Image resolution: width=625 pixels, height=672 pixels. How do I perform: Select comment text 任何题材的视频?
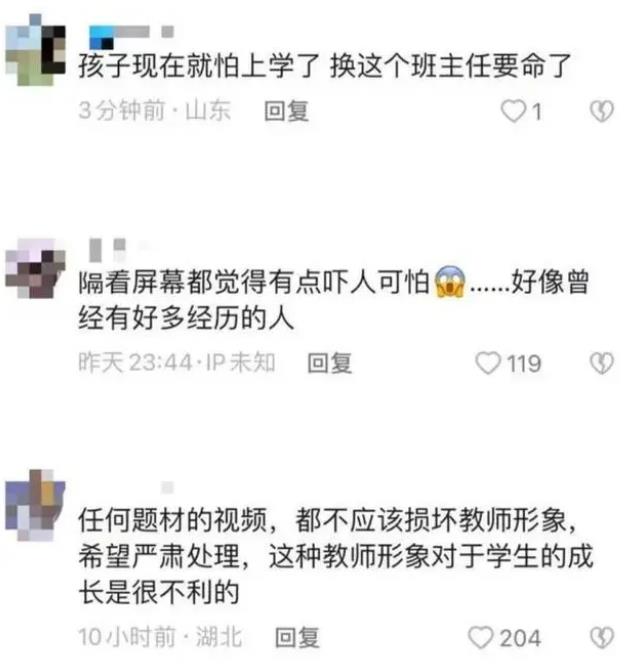pos(173,520)
